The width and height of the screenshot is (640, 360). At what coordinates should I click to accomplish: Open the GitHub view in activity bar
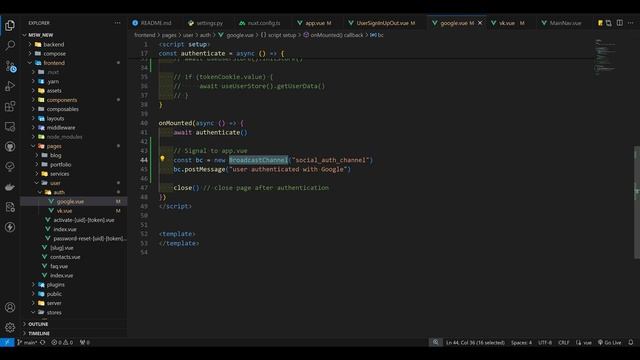point(10,147)
